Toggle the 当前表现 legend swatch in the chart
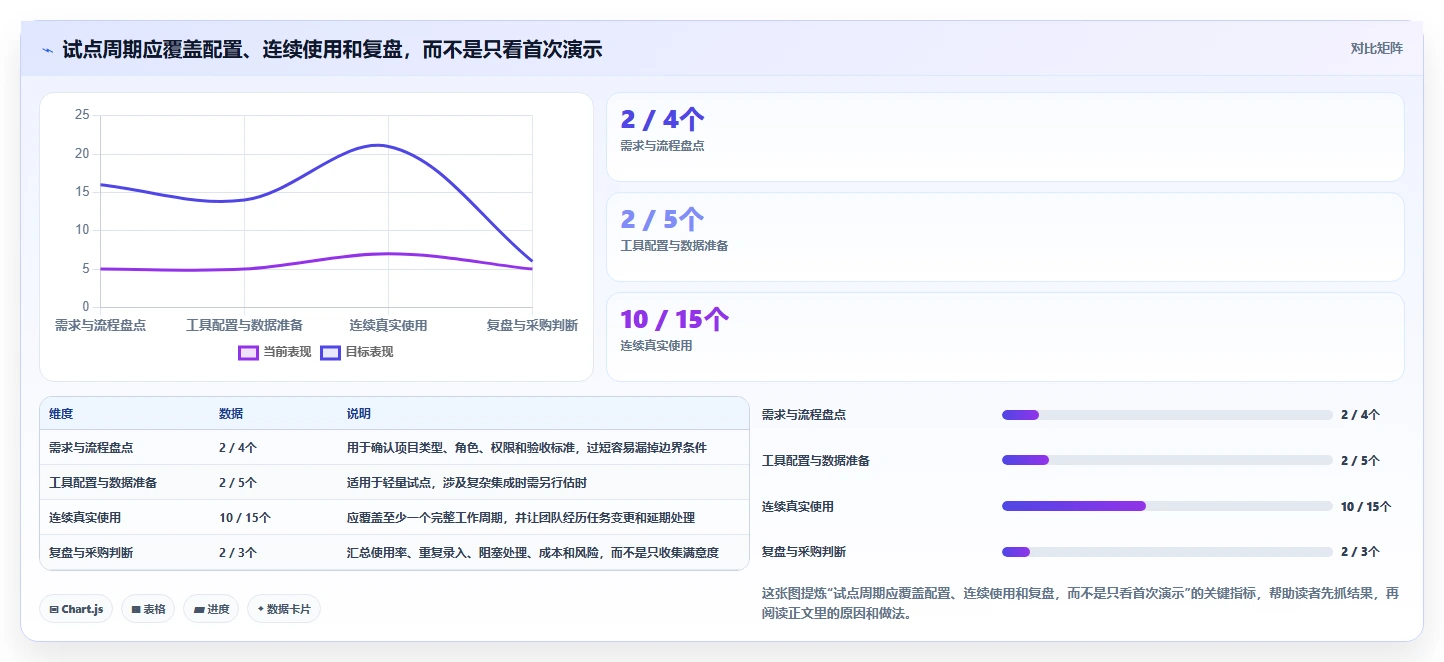Viewport: 1444px width, 662px height. click(248, 352)
